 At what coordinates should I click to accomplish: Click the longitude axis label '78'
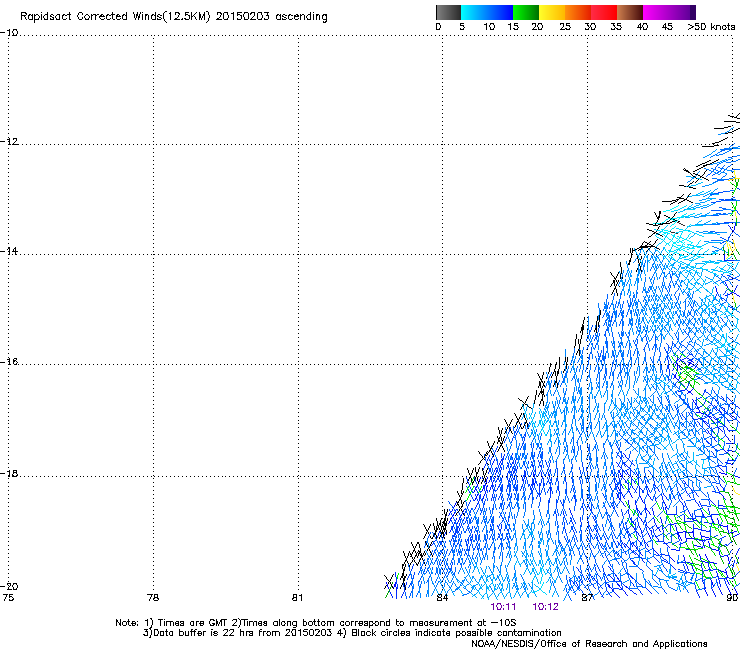click(x=153, y=598)
